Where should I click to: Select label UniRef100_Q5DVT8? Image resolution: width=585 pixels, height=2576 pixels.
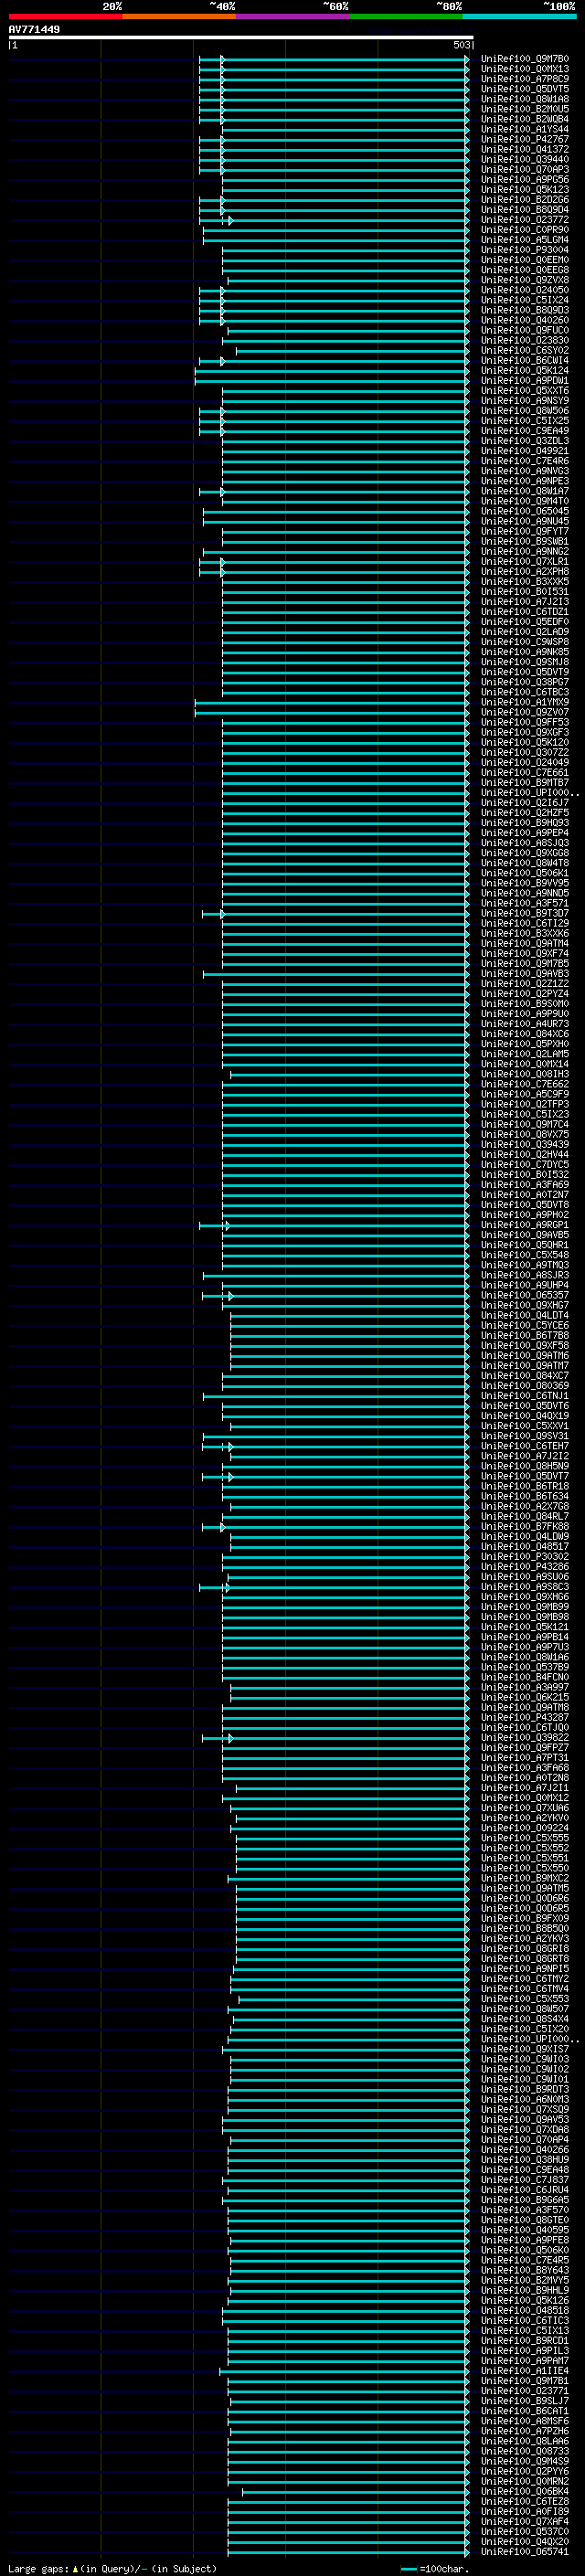[524, 1205]
